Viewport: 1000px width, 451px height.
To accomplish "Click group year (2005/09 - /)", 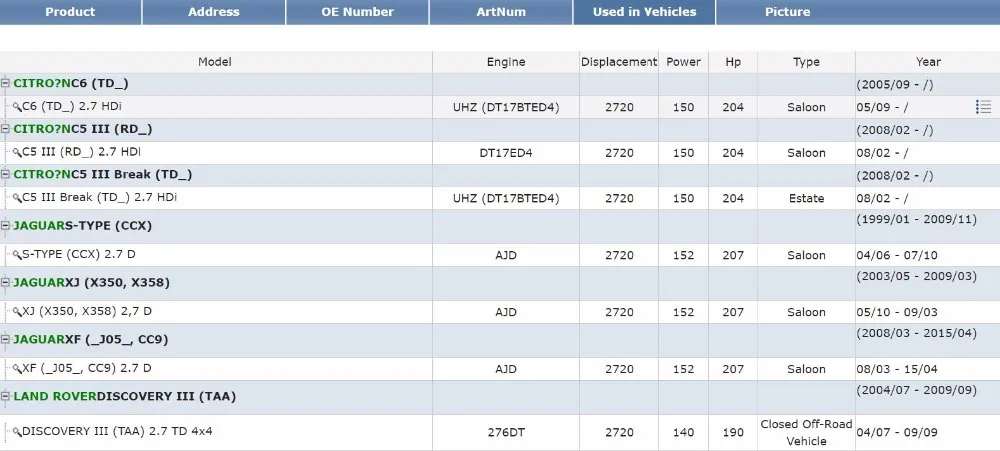I will point(895,84).
